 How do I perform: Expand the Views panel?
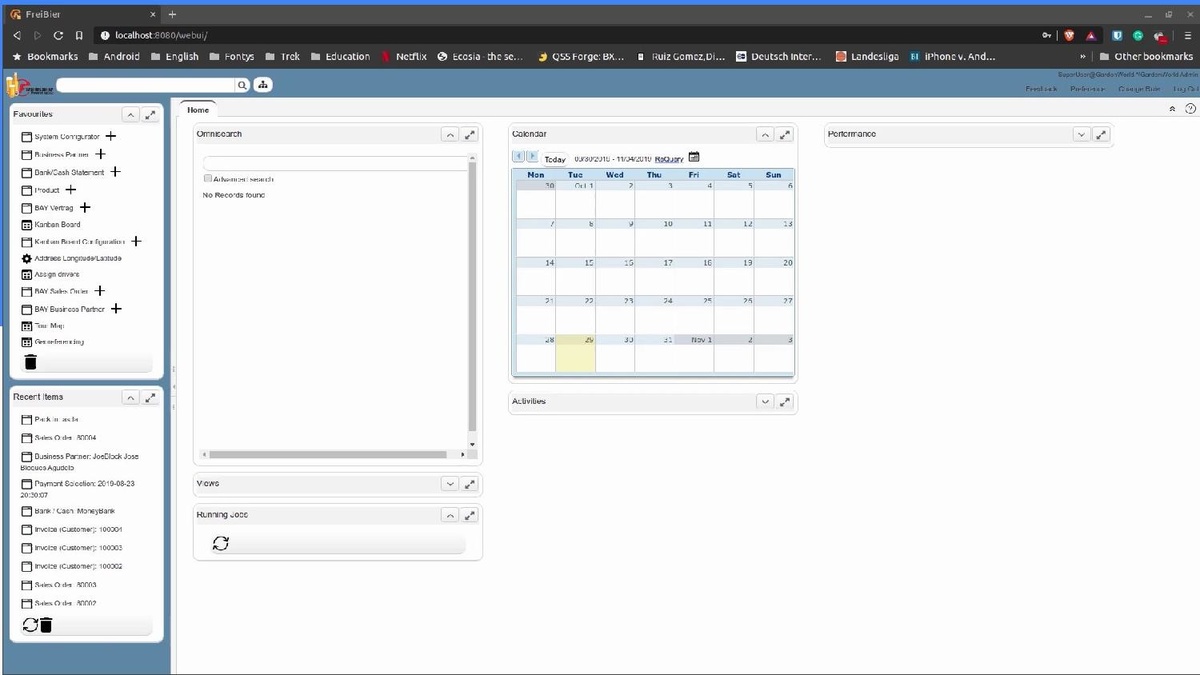449,484
